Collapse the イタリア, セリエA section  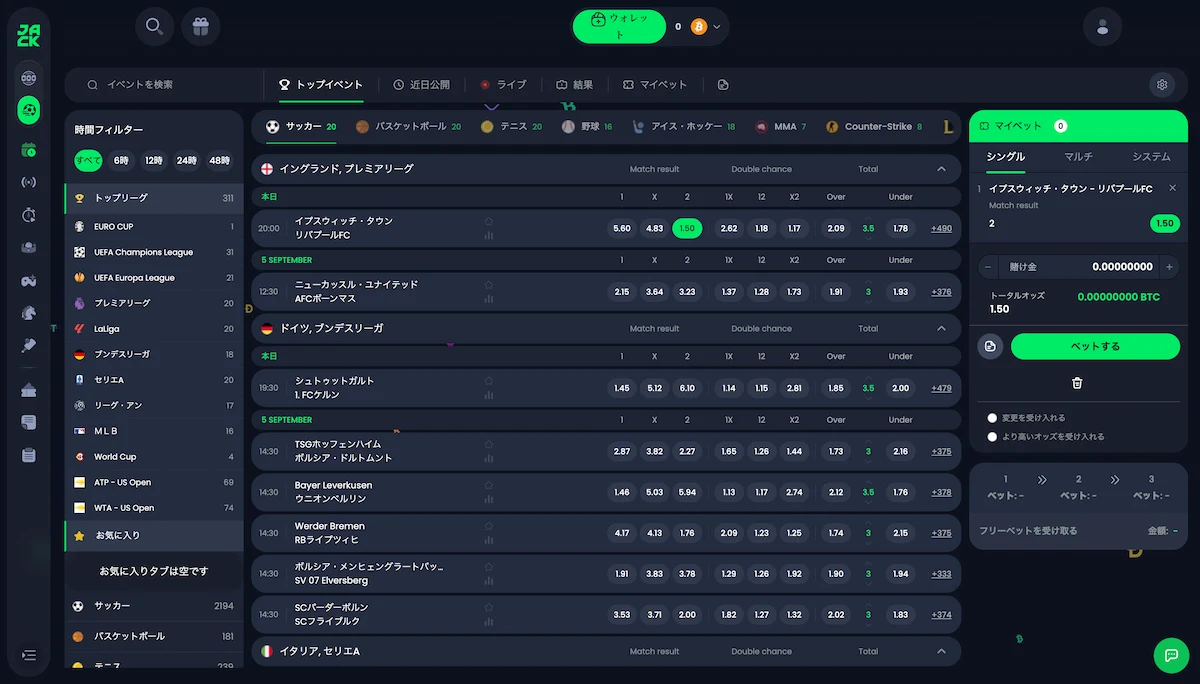[941, 651]
